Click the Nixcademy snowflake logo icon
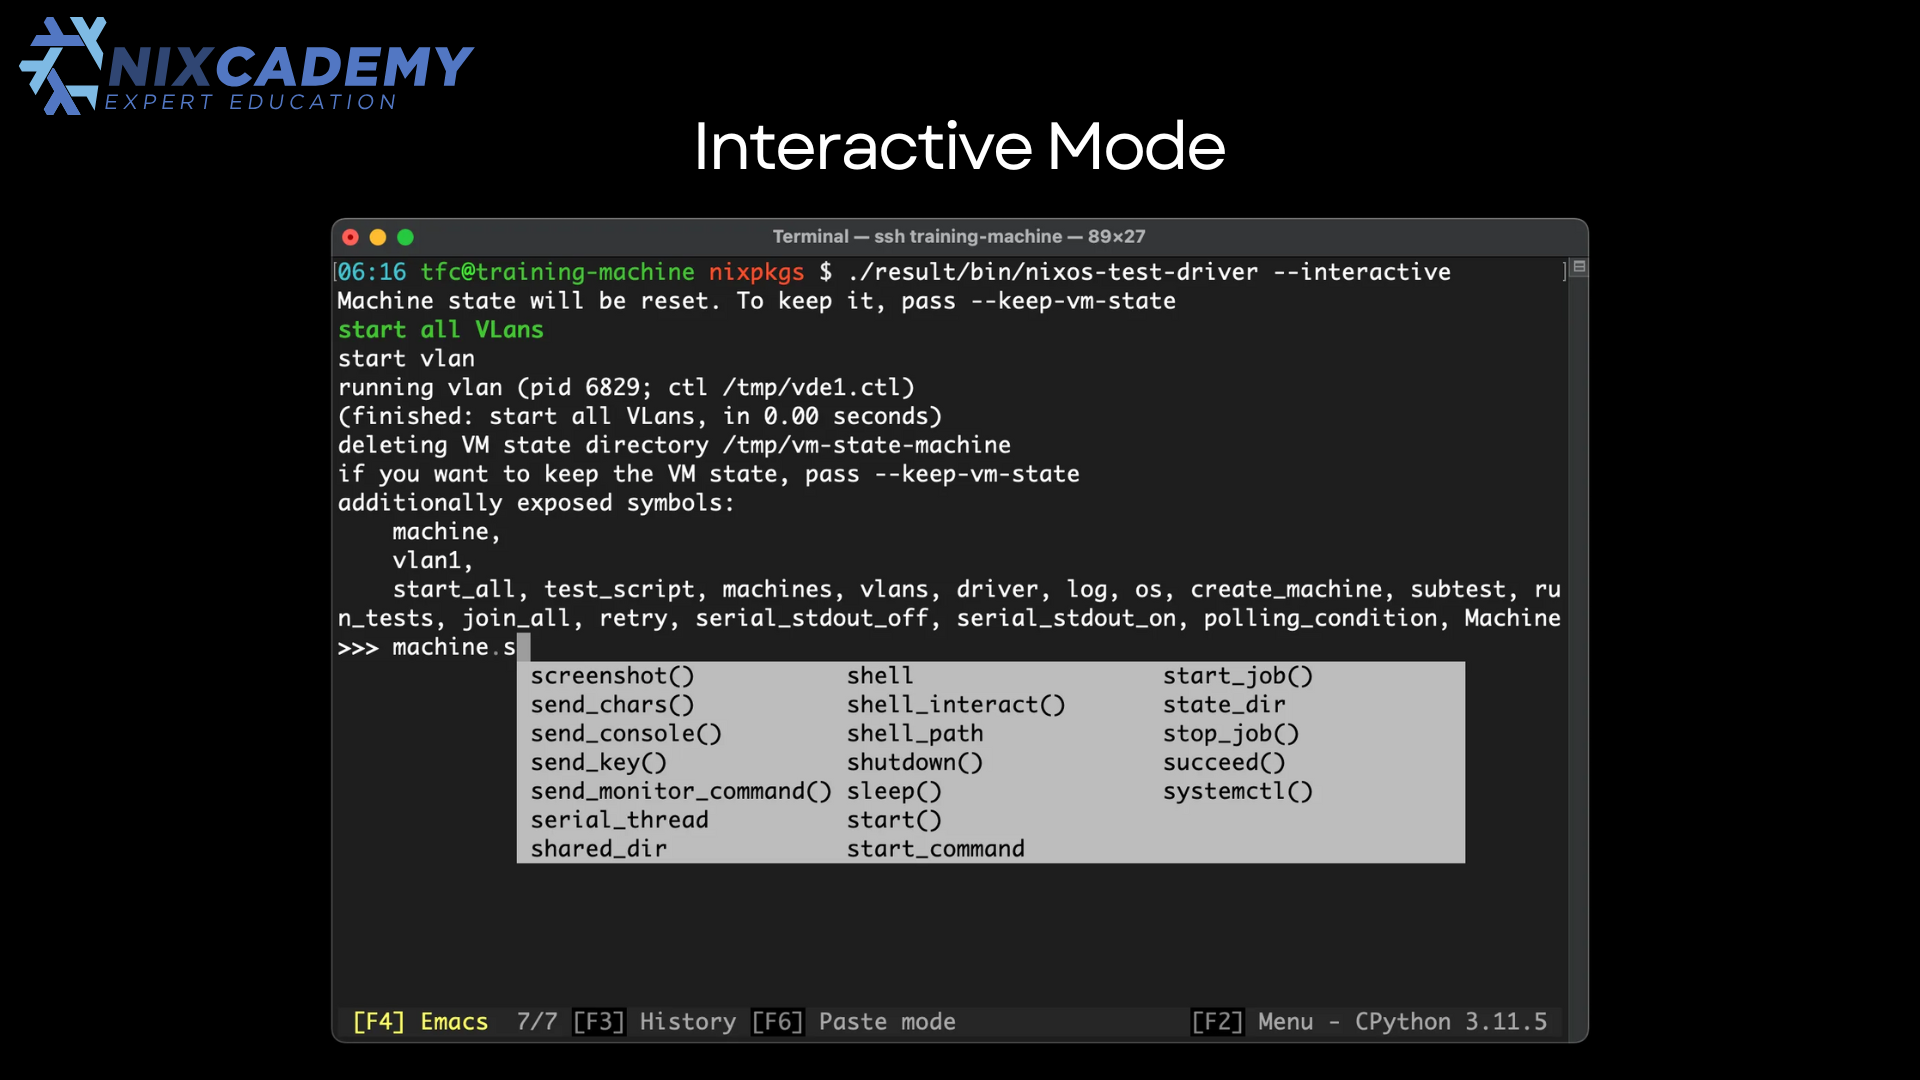This screenshot has height=1080, width=1920. 62,66
